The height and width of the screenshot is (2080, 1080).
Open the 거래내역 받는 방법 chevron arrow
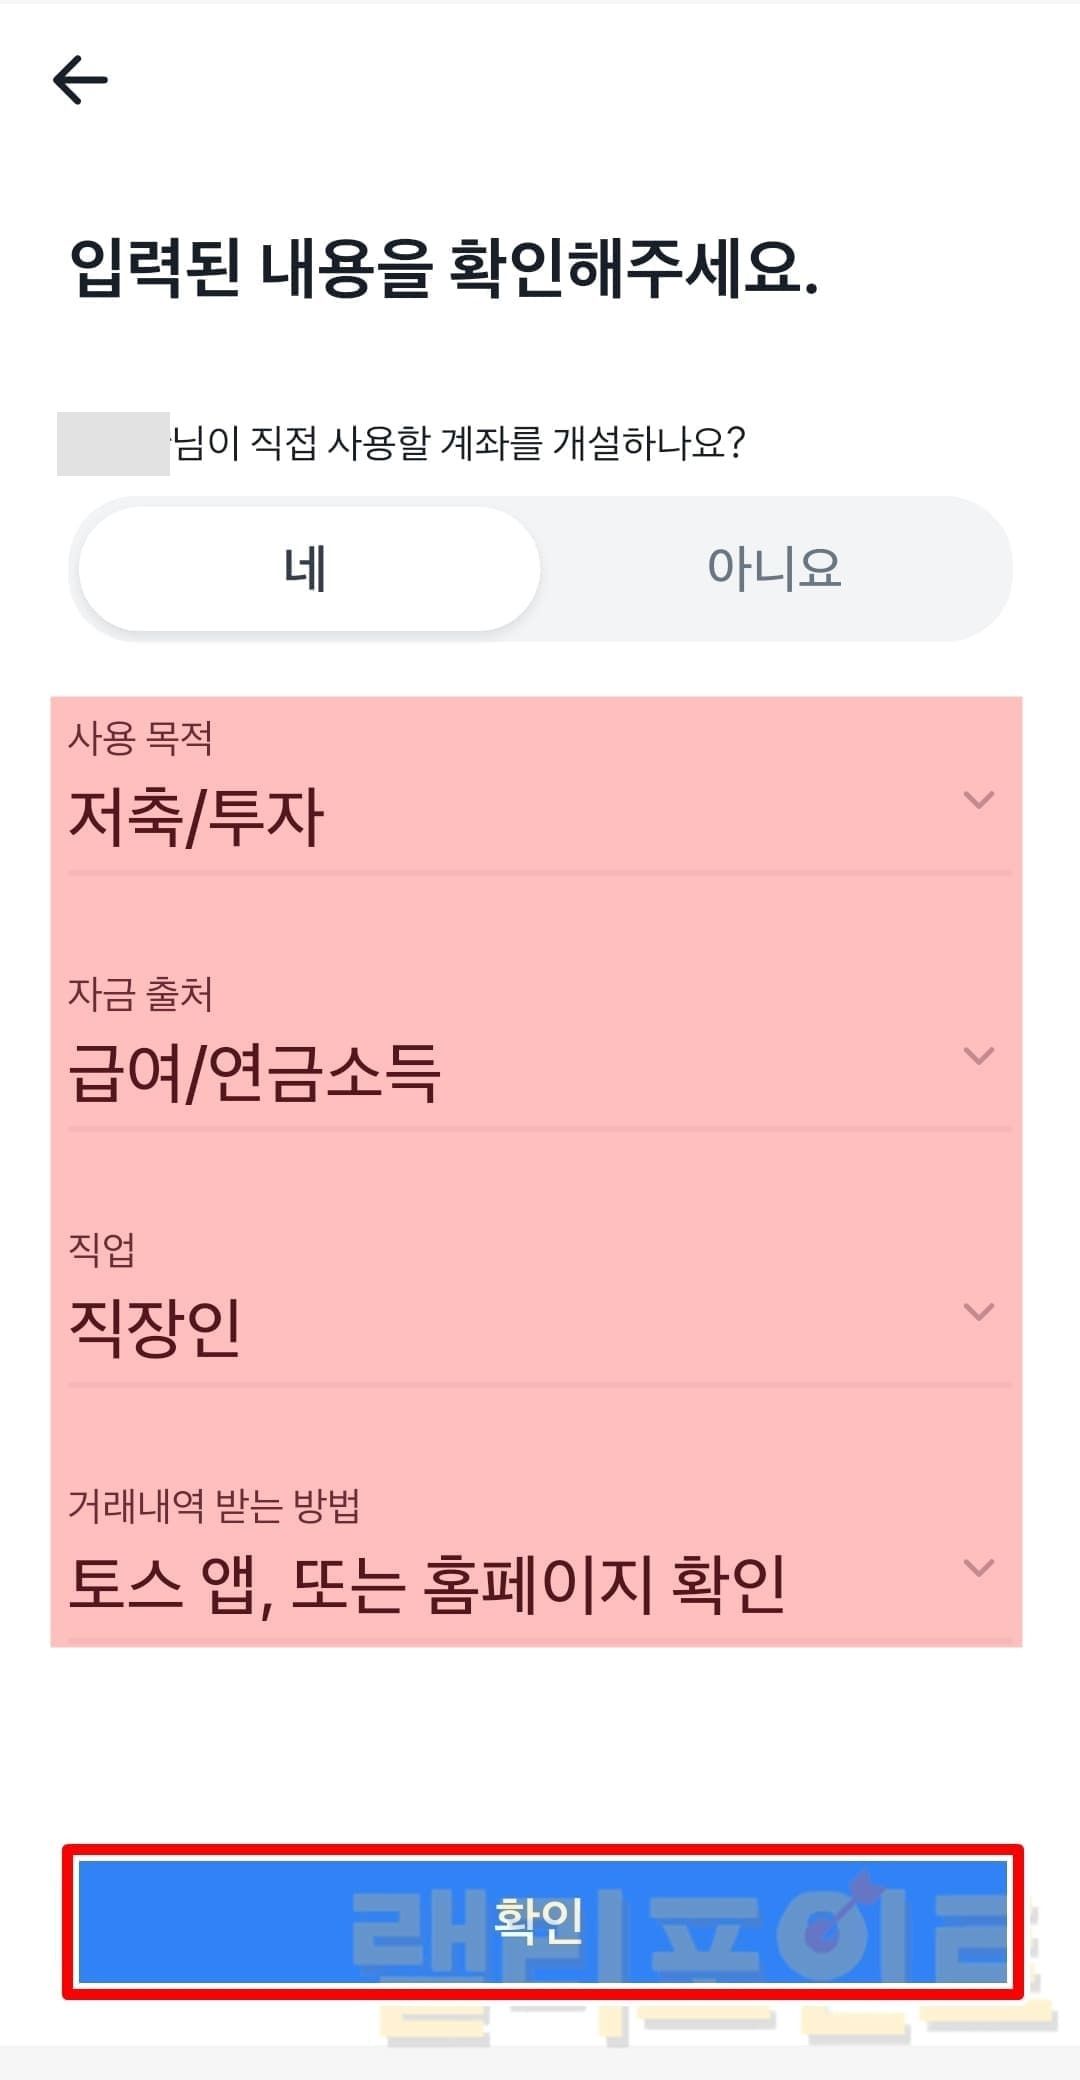[x=978, y=1568]
